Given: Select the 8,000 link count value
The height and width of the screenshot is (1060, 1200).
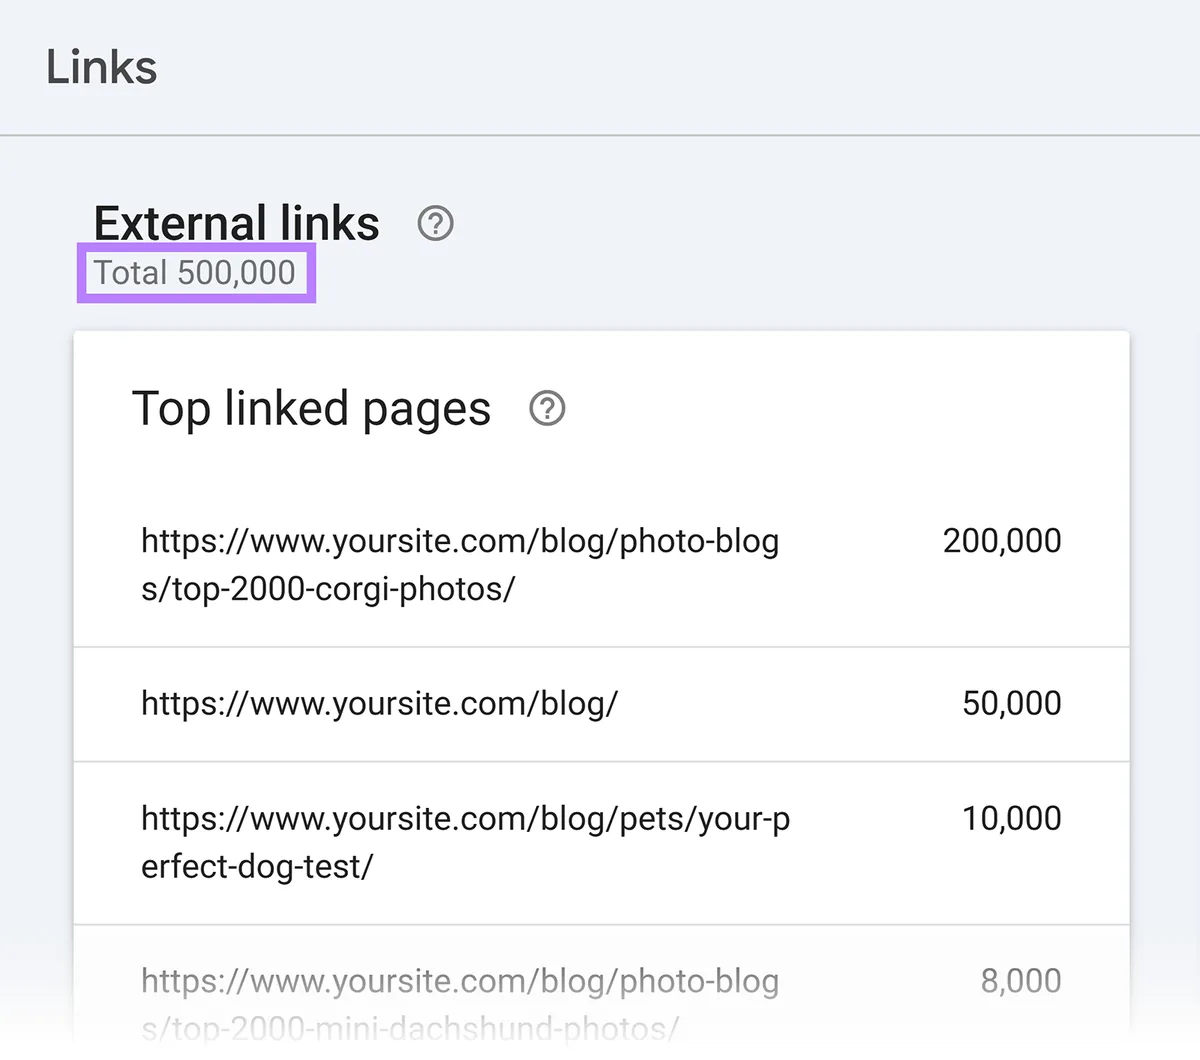Looking at the screenshot, I should point(1021,981).
